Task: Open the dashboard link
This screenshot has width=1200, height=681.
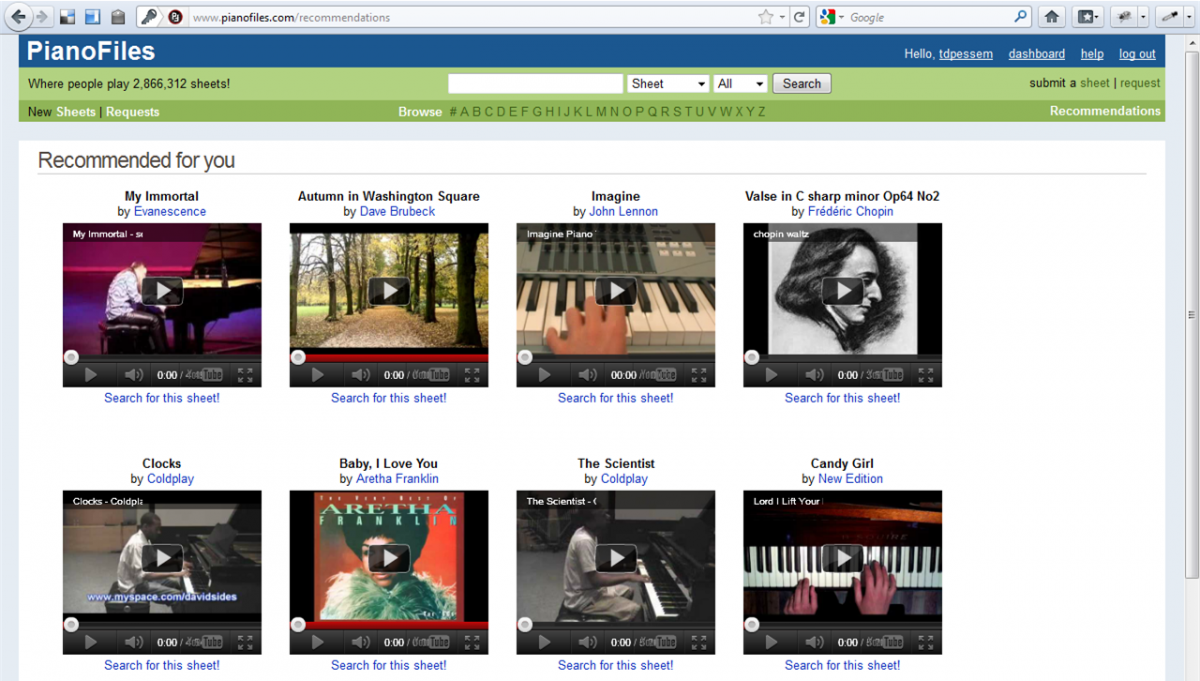Action: pyautogui.click(x=1037, y=54)
